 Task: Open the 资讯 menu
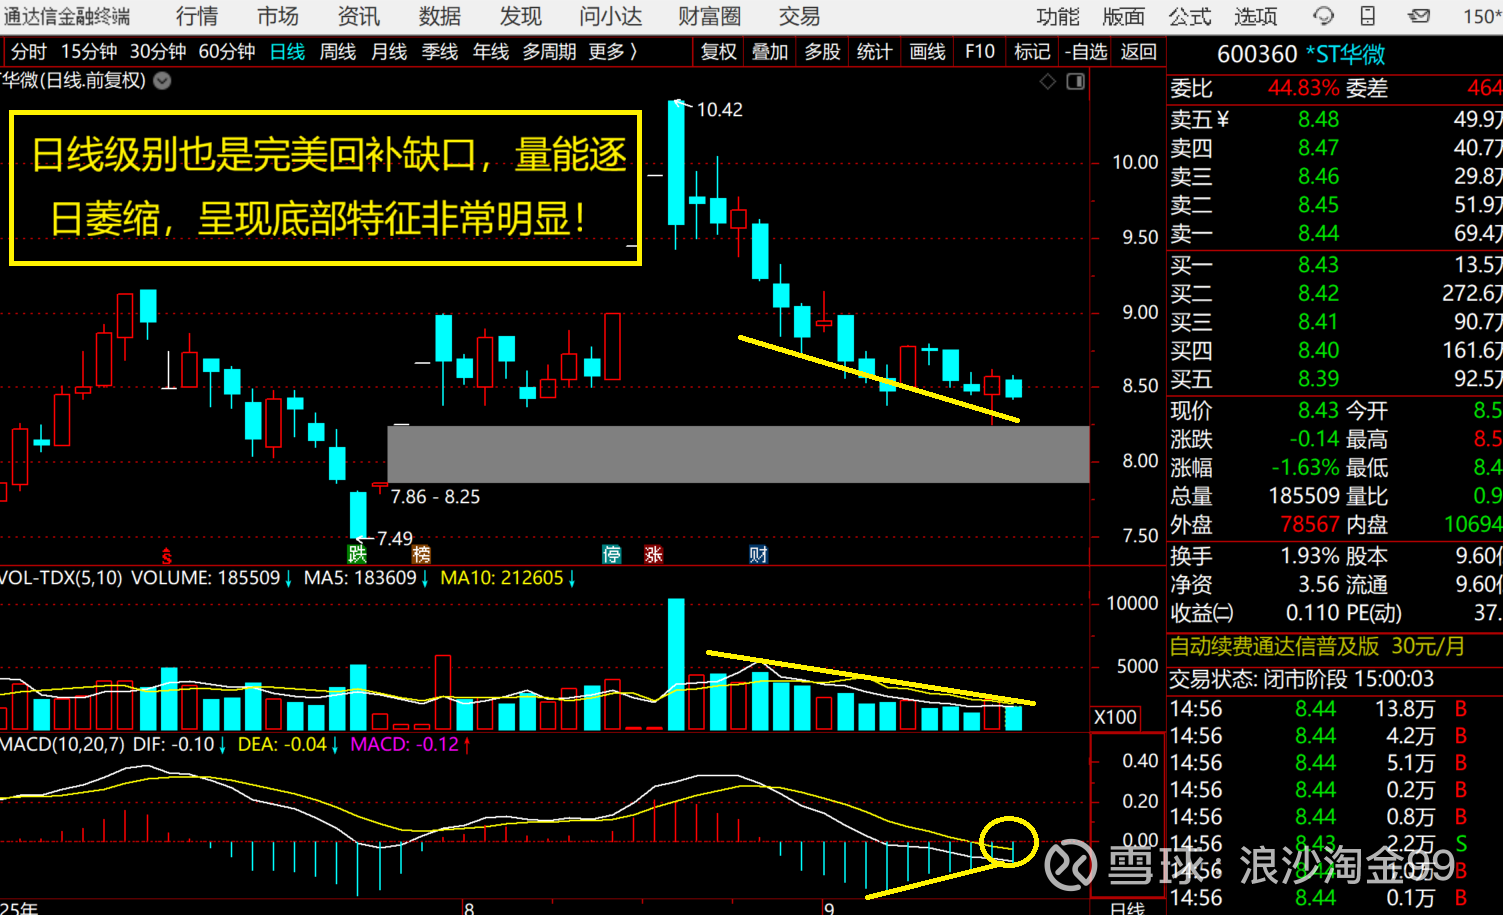[x=358, y=16]
